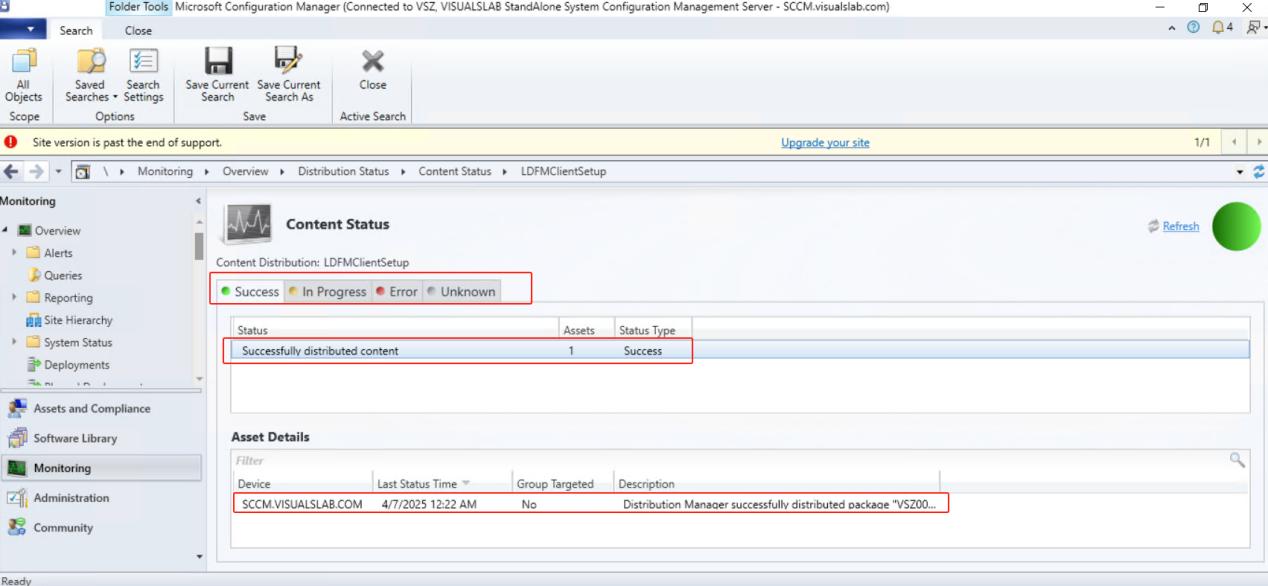Image resolution: width=1268 pixels, height=586 pixels.
Task: Select the Unknown status tab
Action: (x=461, y=292)
